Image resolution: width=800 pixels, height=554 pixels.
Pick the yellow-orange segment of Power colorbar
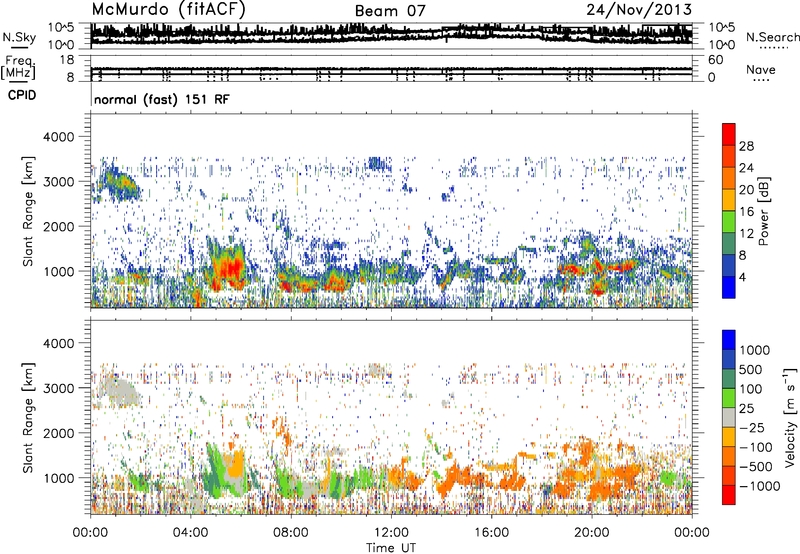[729, 199]
